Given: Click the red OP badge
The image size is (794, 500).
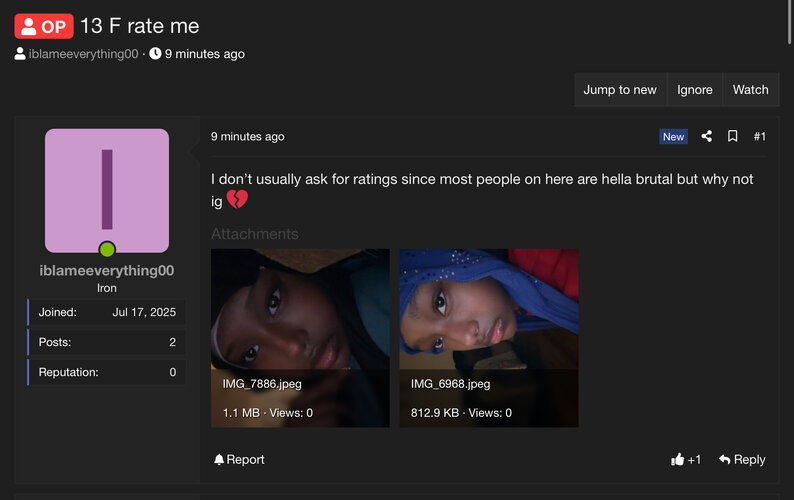Looking at the screenshot, I should pyautogui.click(x=44, y=26).
